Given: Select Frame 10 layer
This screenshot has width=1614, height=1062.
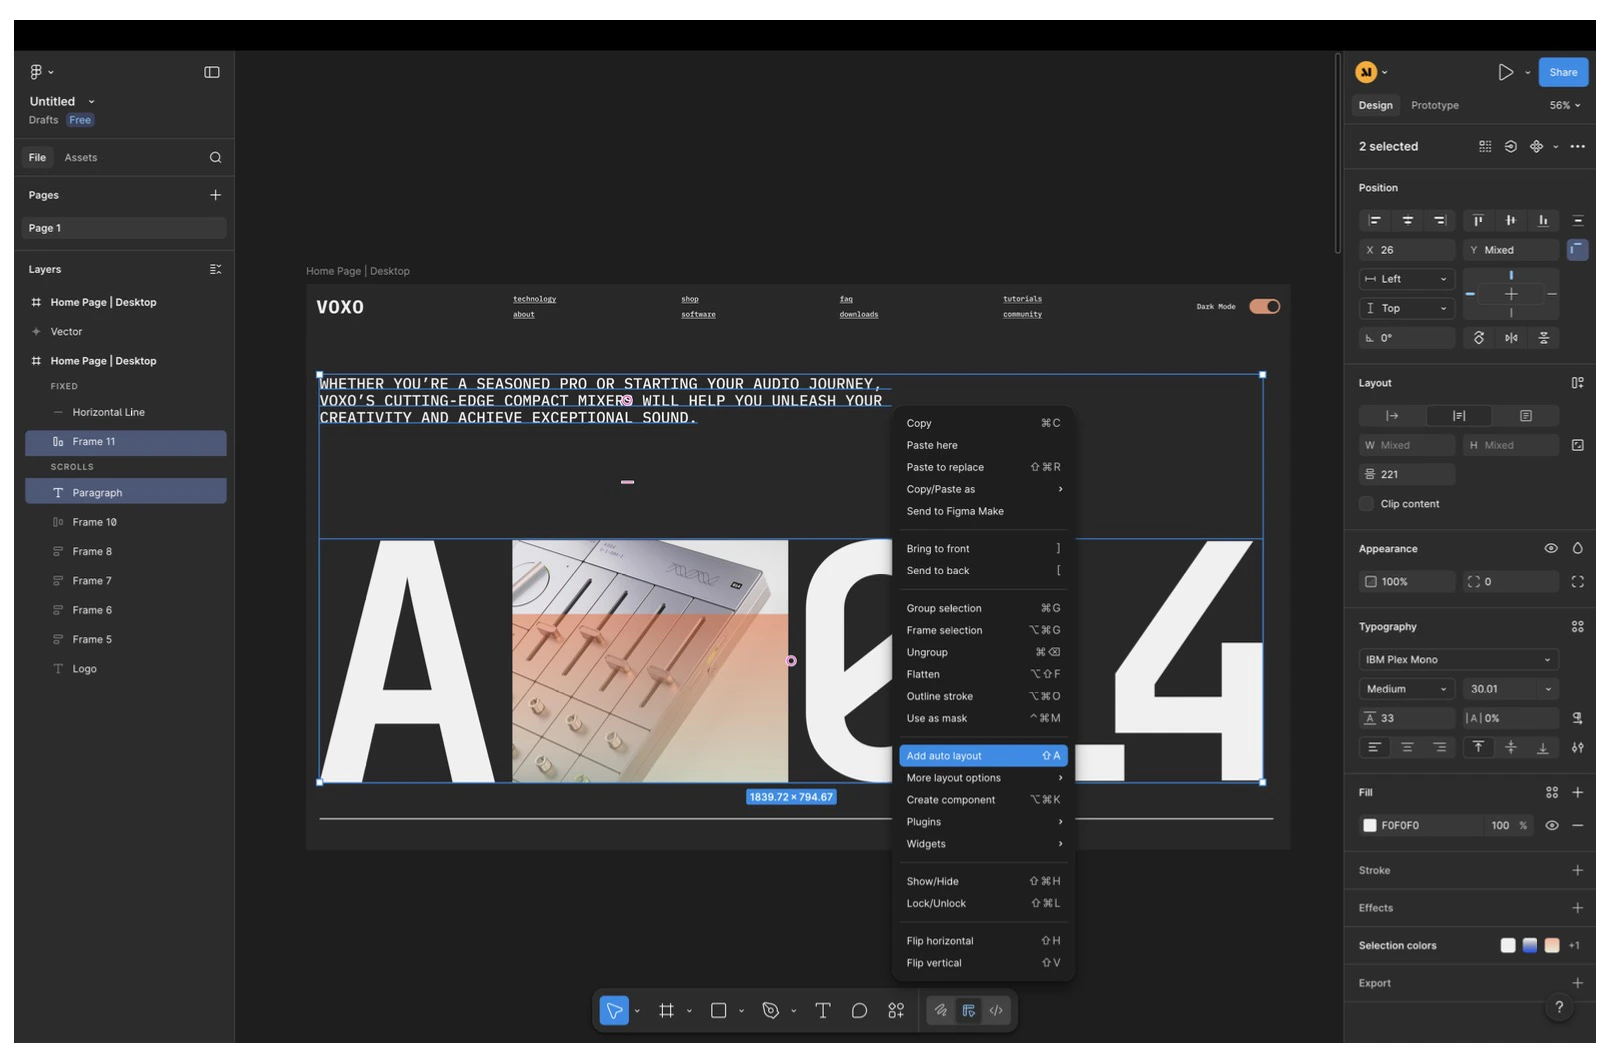Looking at the screenshot, I should coord(126,522).
